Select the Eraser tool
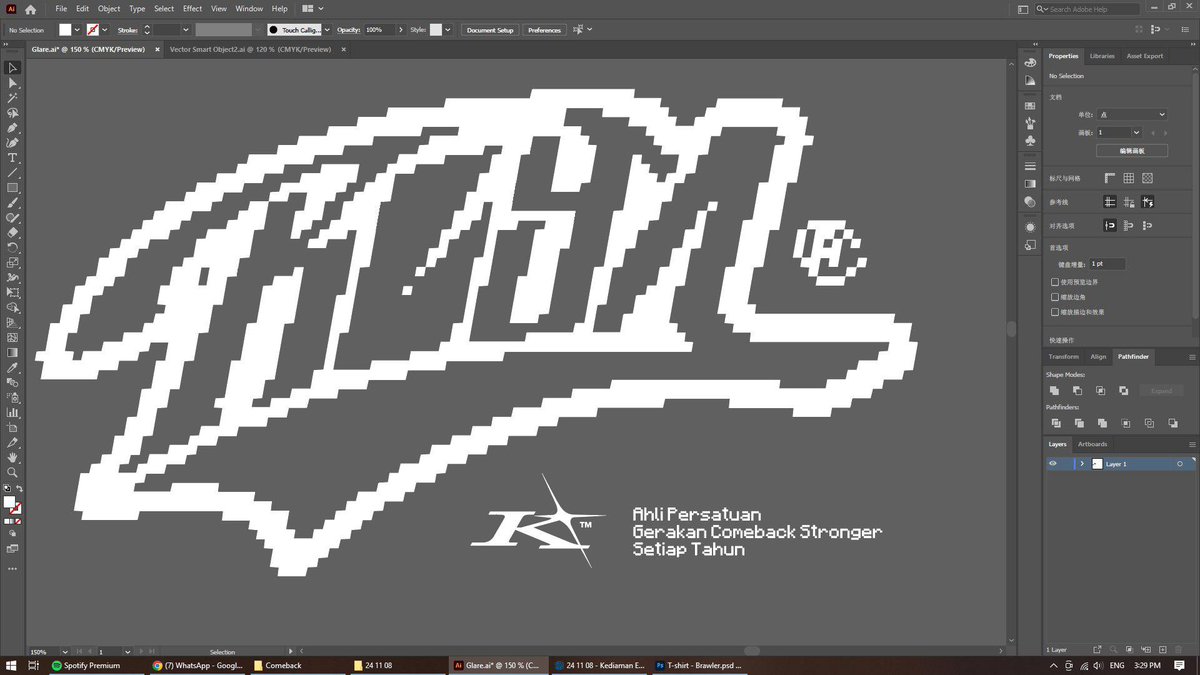The height and width of the screenshot is (675, 1200). pyautogui.click(x=13, y=232)
